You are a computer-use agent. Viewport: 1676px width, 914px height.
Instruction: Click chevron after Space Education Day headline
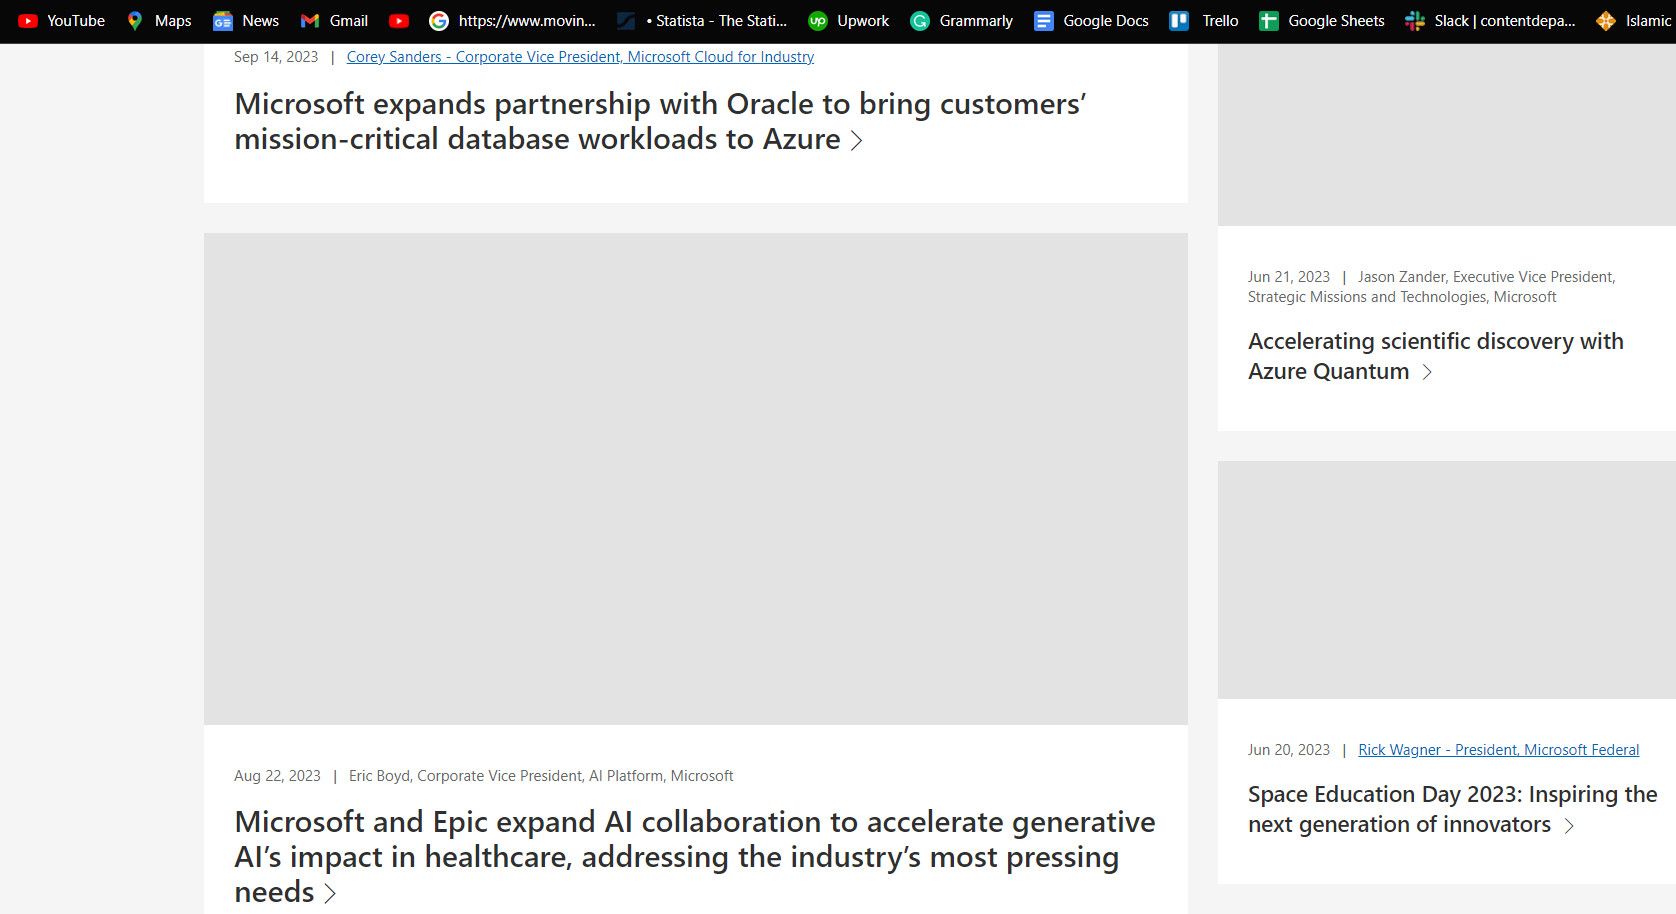click(x=1569, y=826)
